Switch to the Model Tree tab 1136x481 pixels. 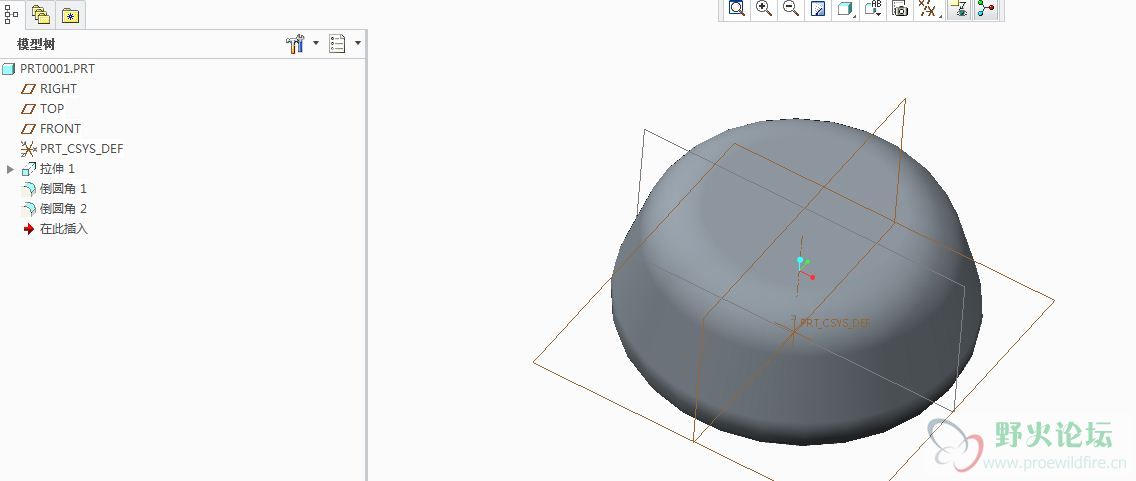[x=11, y=14]
